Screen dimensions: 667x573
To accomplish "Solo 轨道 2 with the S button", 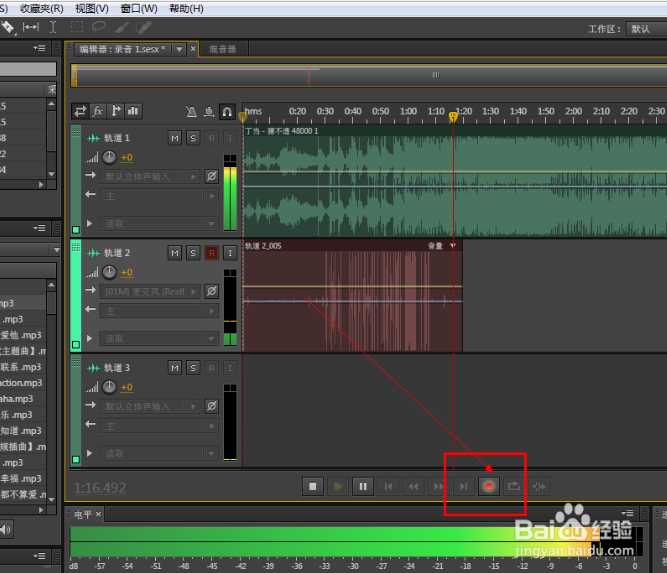I will [193, 253].
